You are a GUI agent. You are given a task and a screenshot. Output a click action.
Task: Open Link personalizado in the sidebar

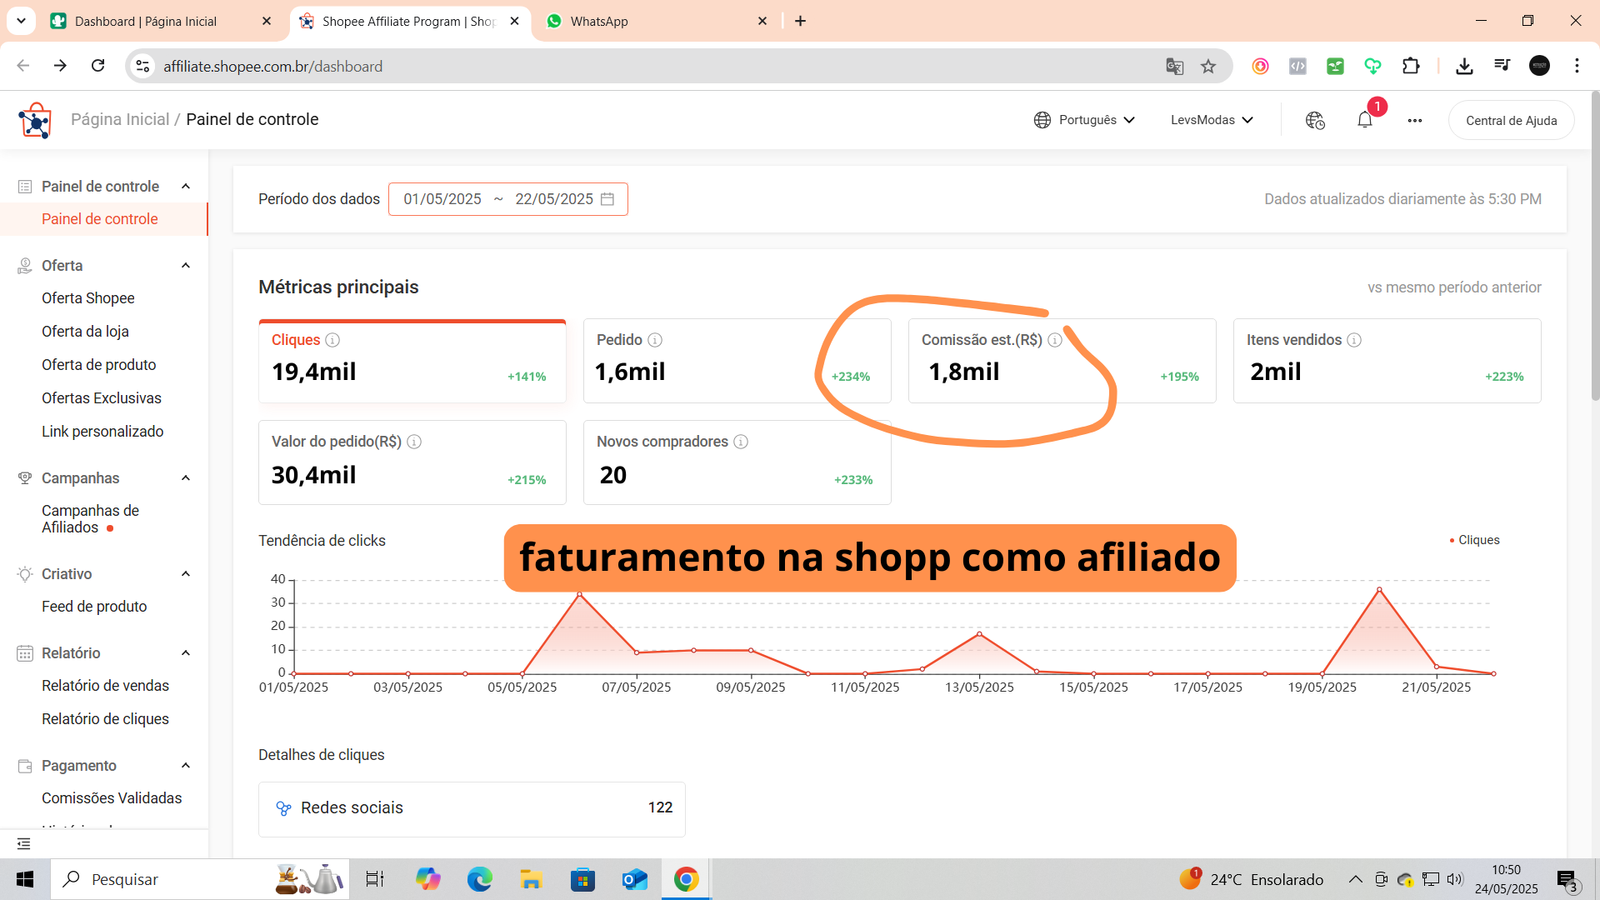click(103, 432)
